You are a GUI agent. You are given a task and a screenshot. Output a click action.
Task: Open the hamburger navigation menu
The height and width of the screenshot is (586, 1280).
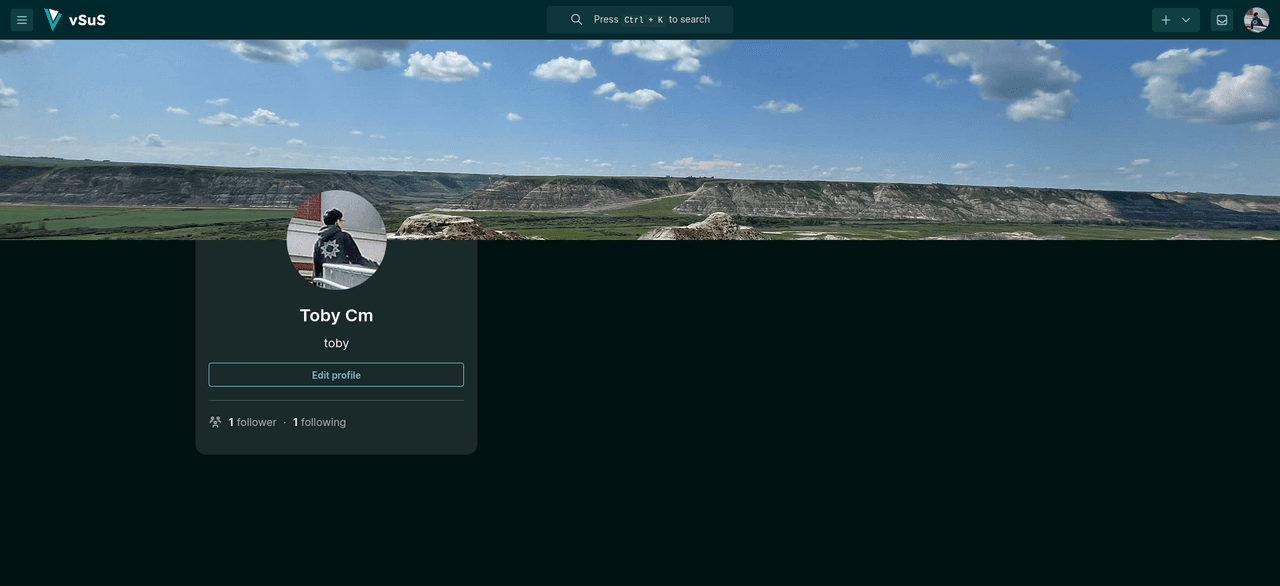[22, 20]
